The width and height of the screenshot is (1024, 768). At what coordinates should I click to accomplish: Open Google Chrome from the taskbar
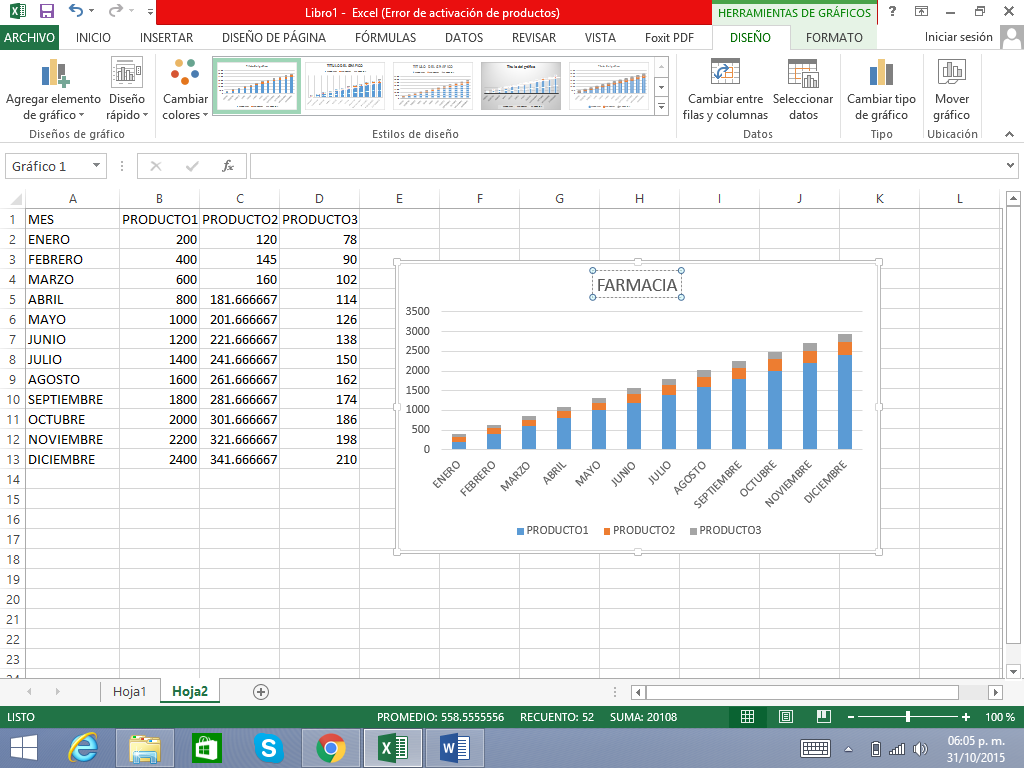tap(331, 747)
